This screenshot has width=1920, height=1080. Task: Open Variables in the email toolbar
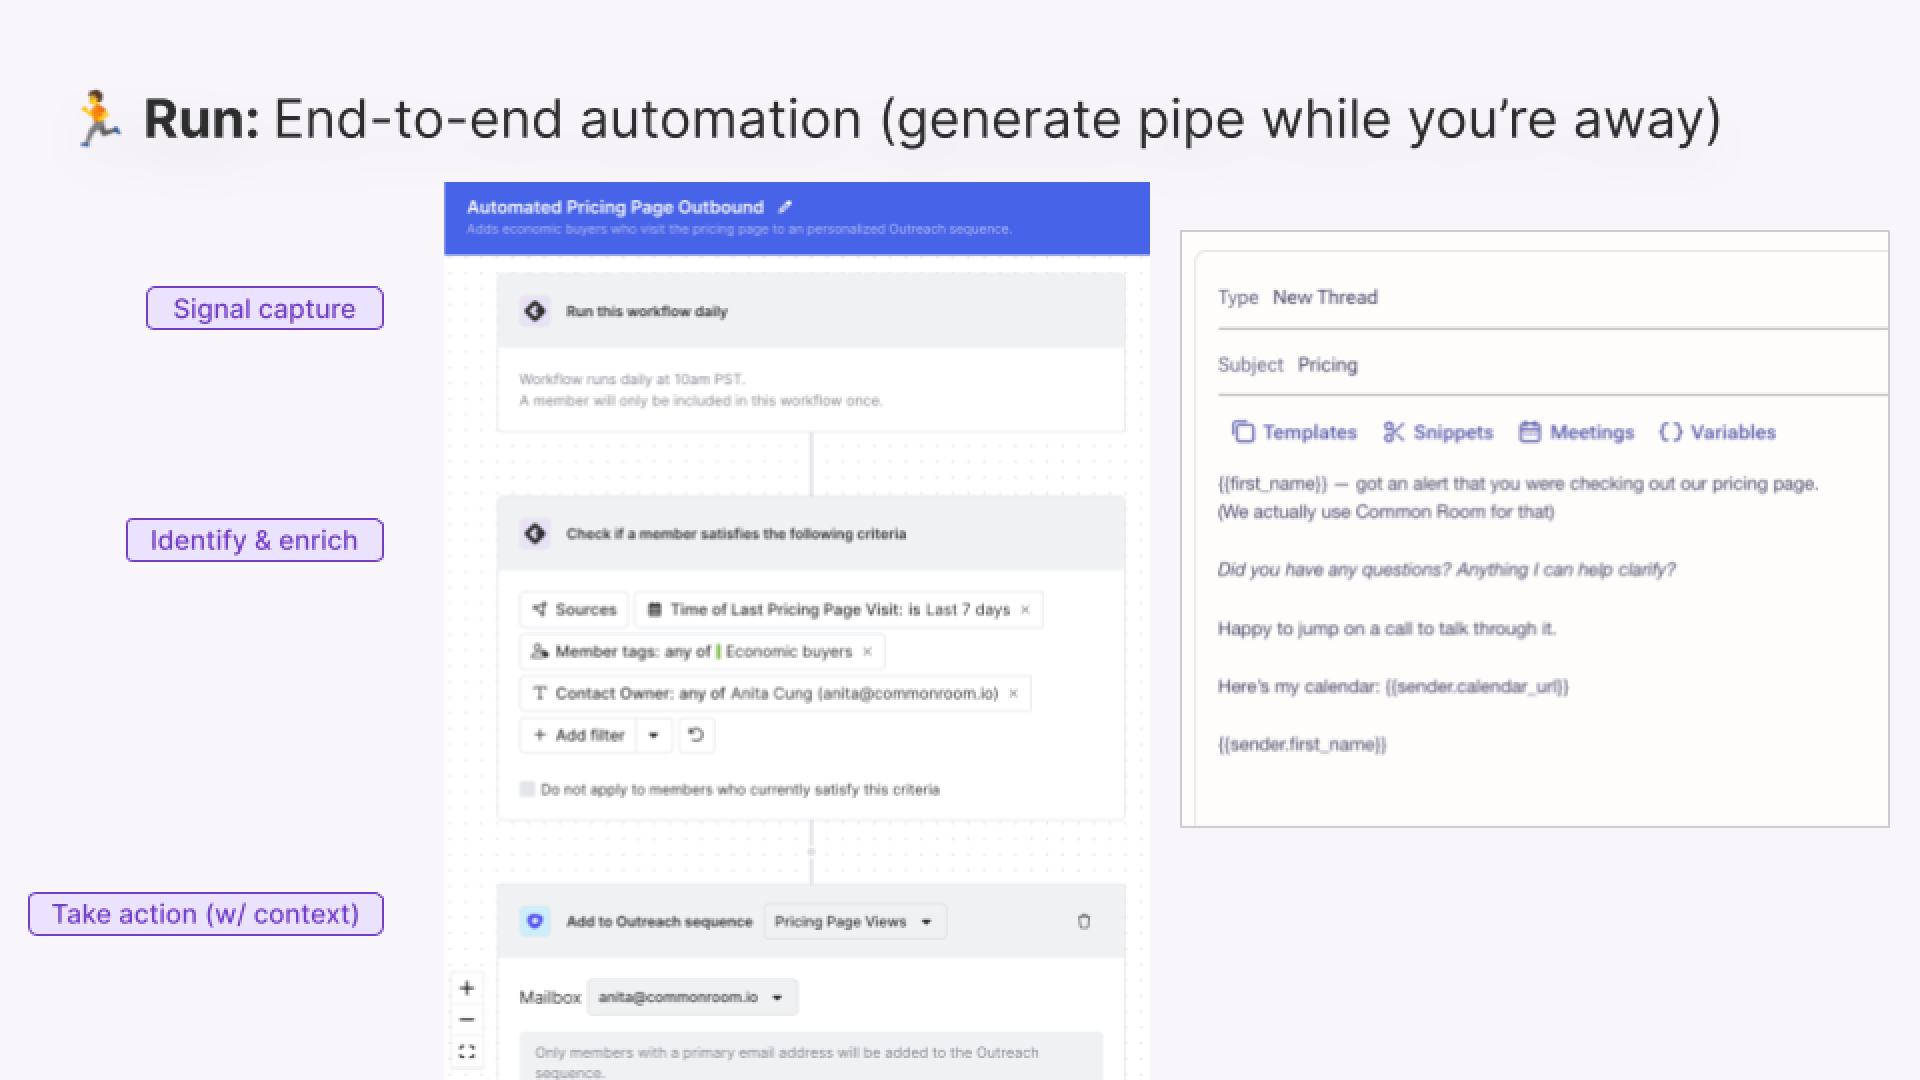(1717, 432)
